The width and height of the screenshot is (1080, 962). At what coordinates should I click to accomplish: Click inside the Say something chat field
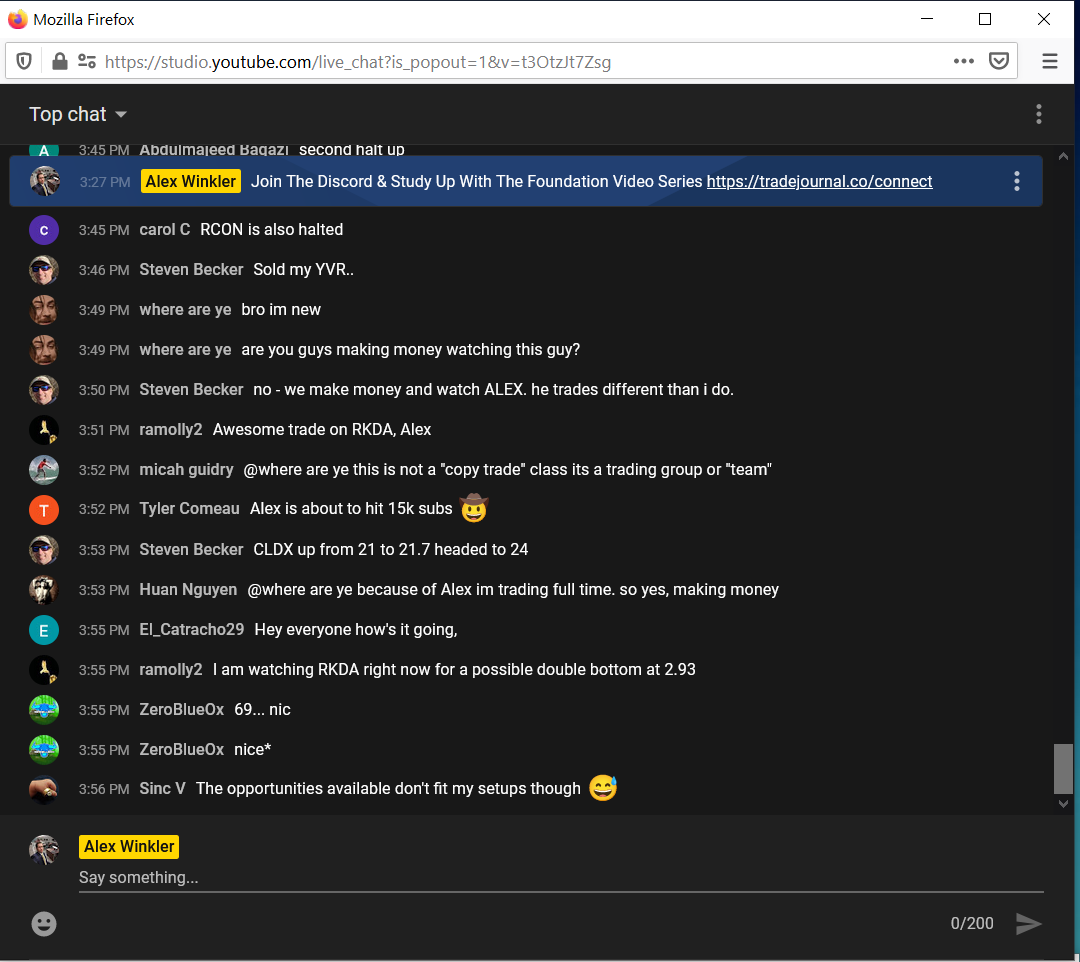point(400,877)
